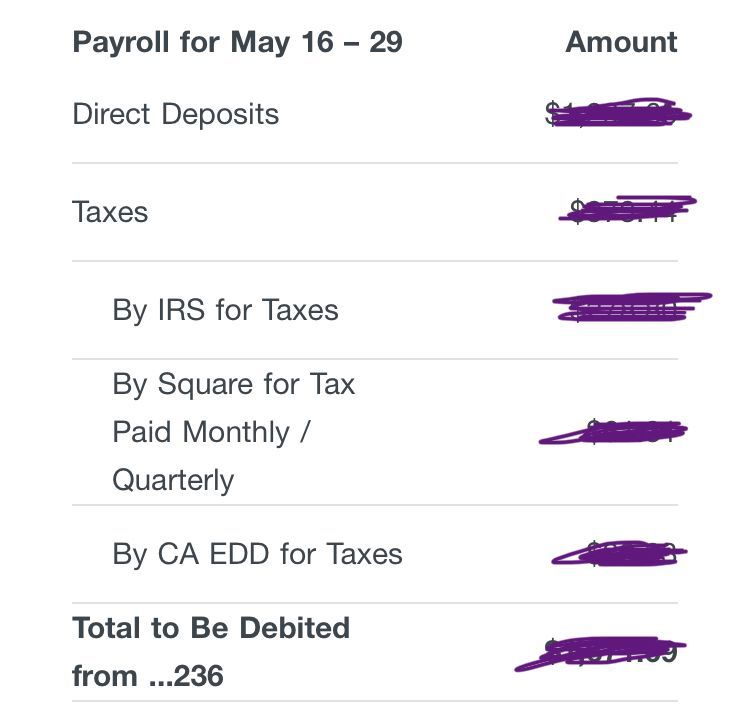Select the Taxes row label
Image resolution: width=750 pixels, height=709 pixels.
point(110,212)
